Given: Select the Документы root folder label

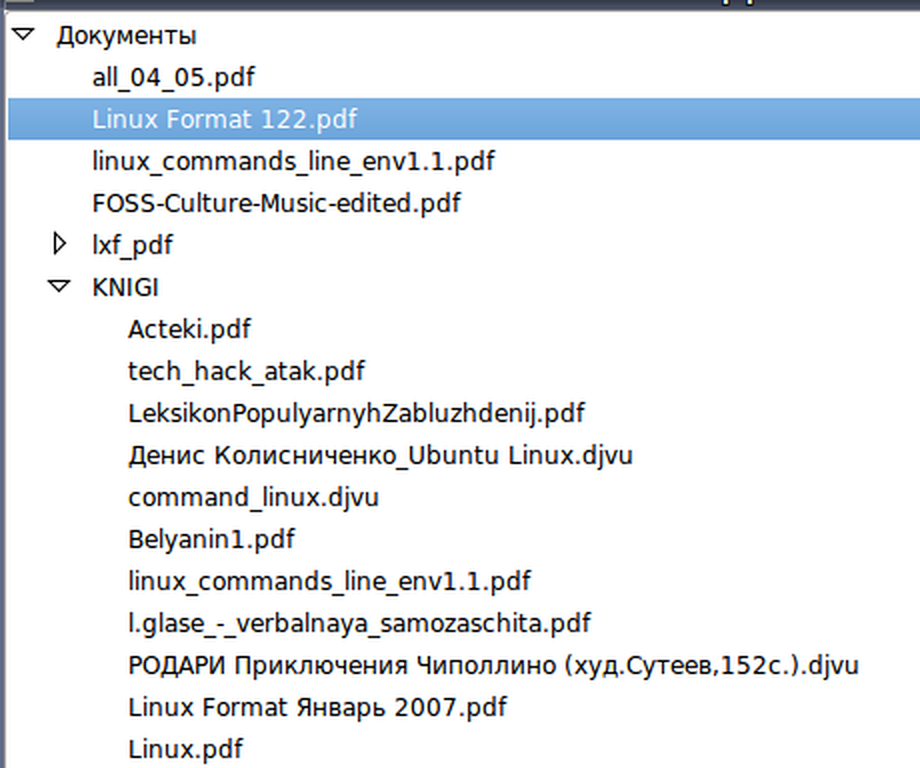Looking at the screenshot, I should (x=126, y=36).
